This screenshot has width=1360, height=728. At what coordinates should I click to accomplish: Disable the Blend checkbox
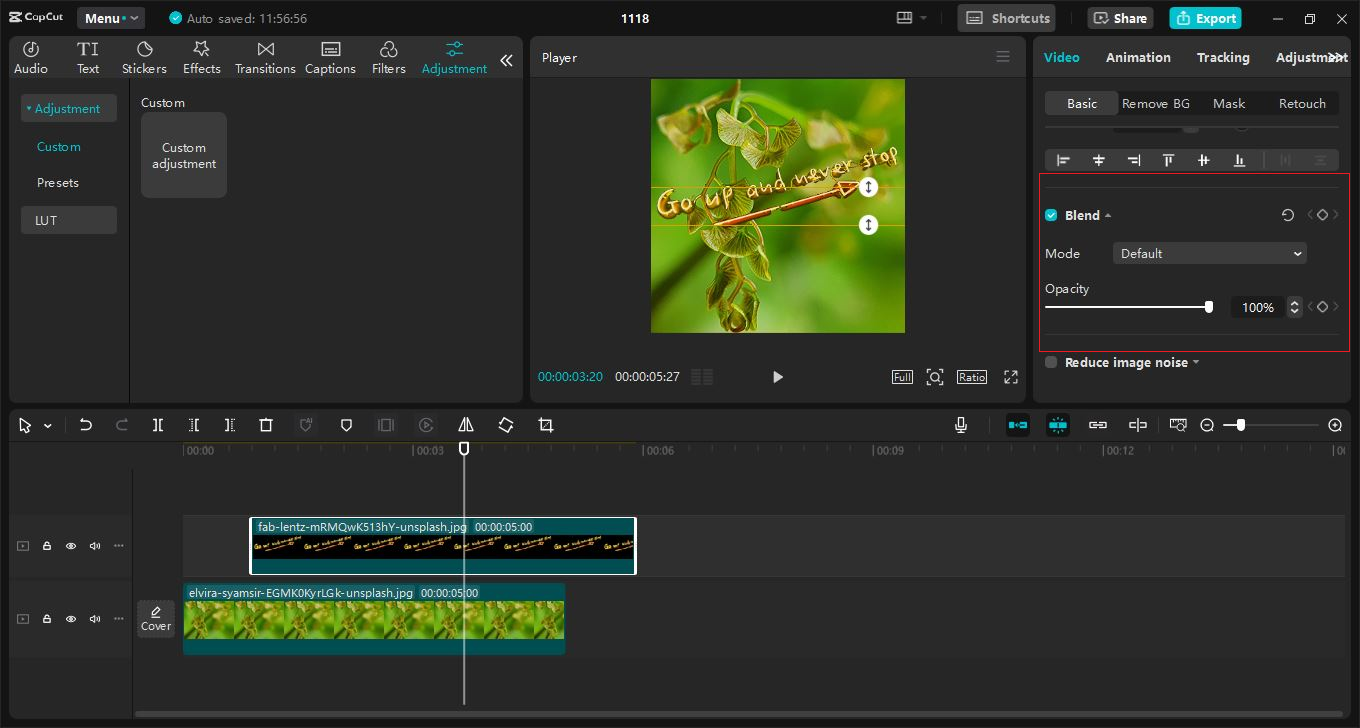click(1051, 214)
